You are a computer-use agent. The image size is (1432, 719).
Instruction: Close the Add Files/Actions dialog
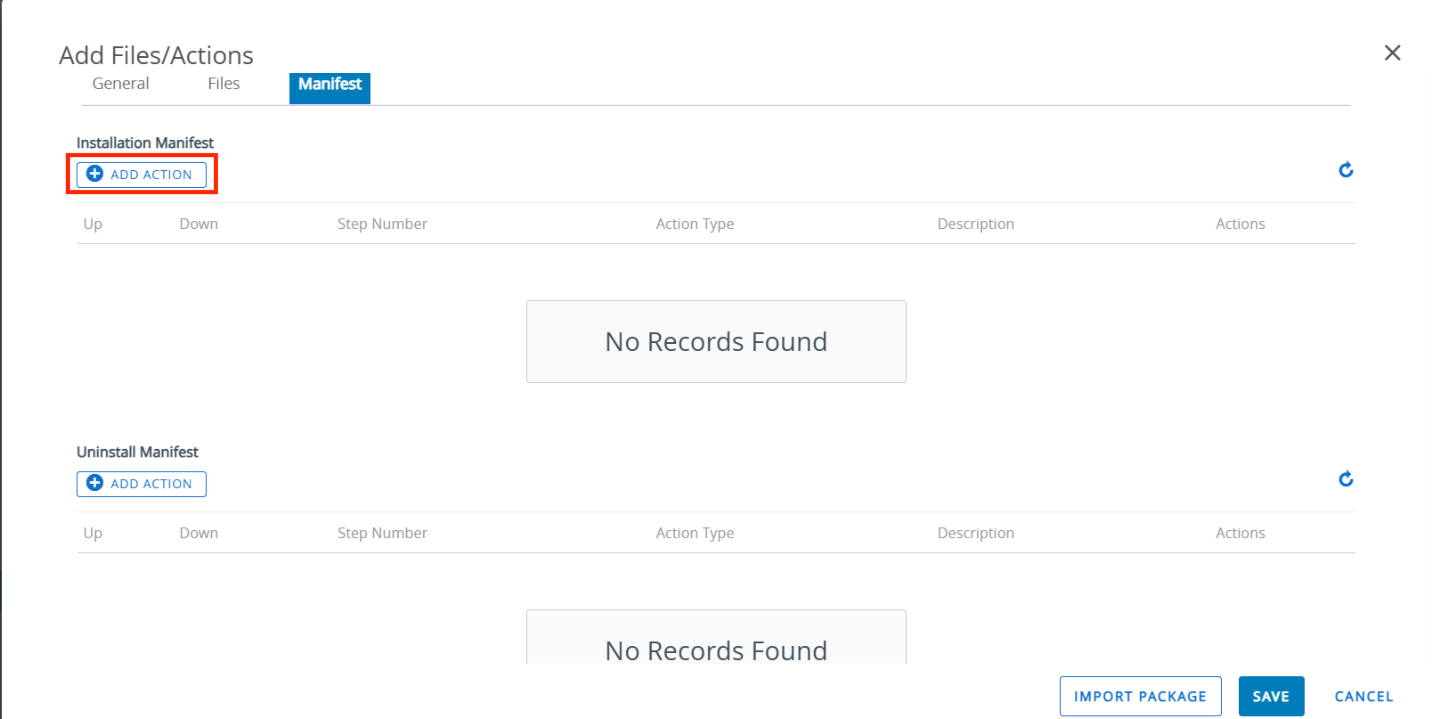[1392, 53]
